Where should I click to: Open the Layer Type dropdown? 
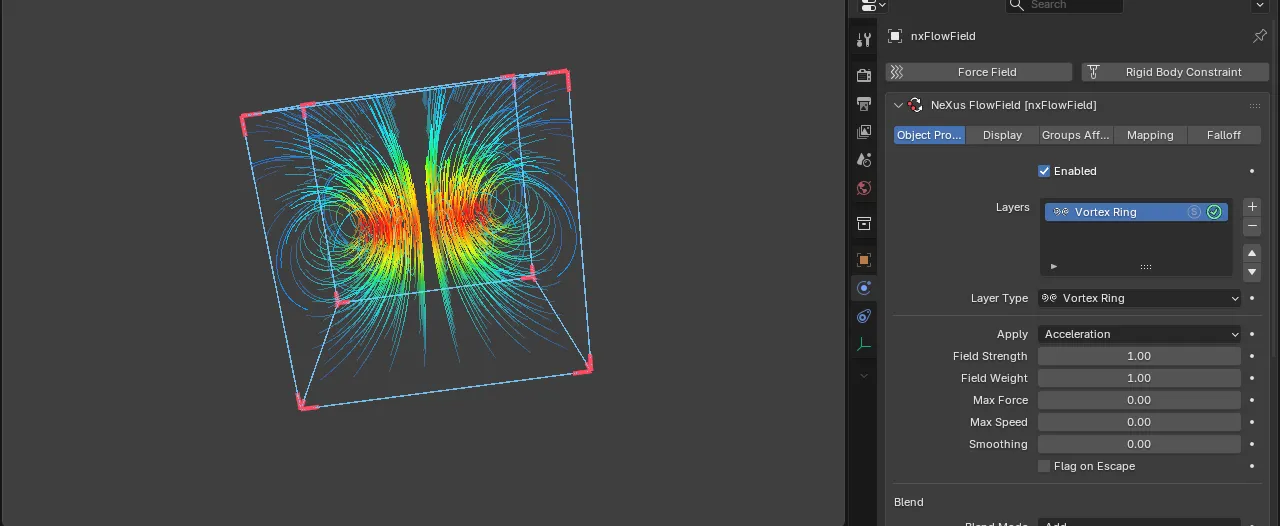coord(1140,298)
